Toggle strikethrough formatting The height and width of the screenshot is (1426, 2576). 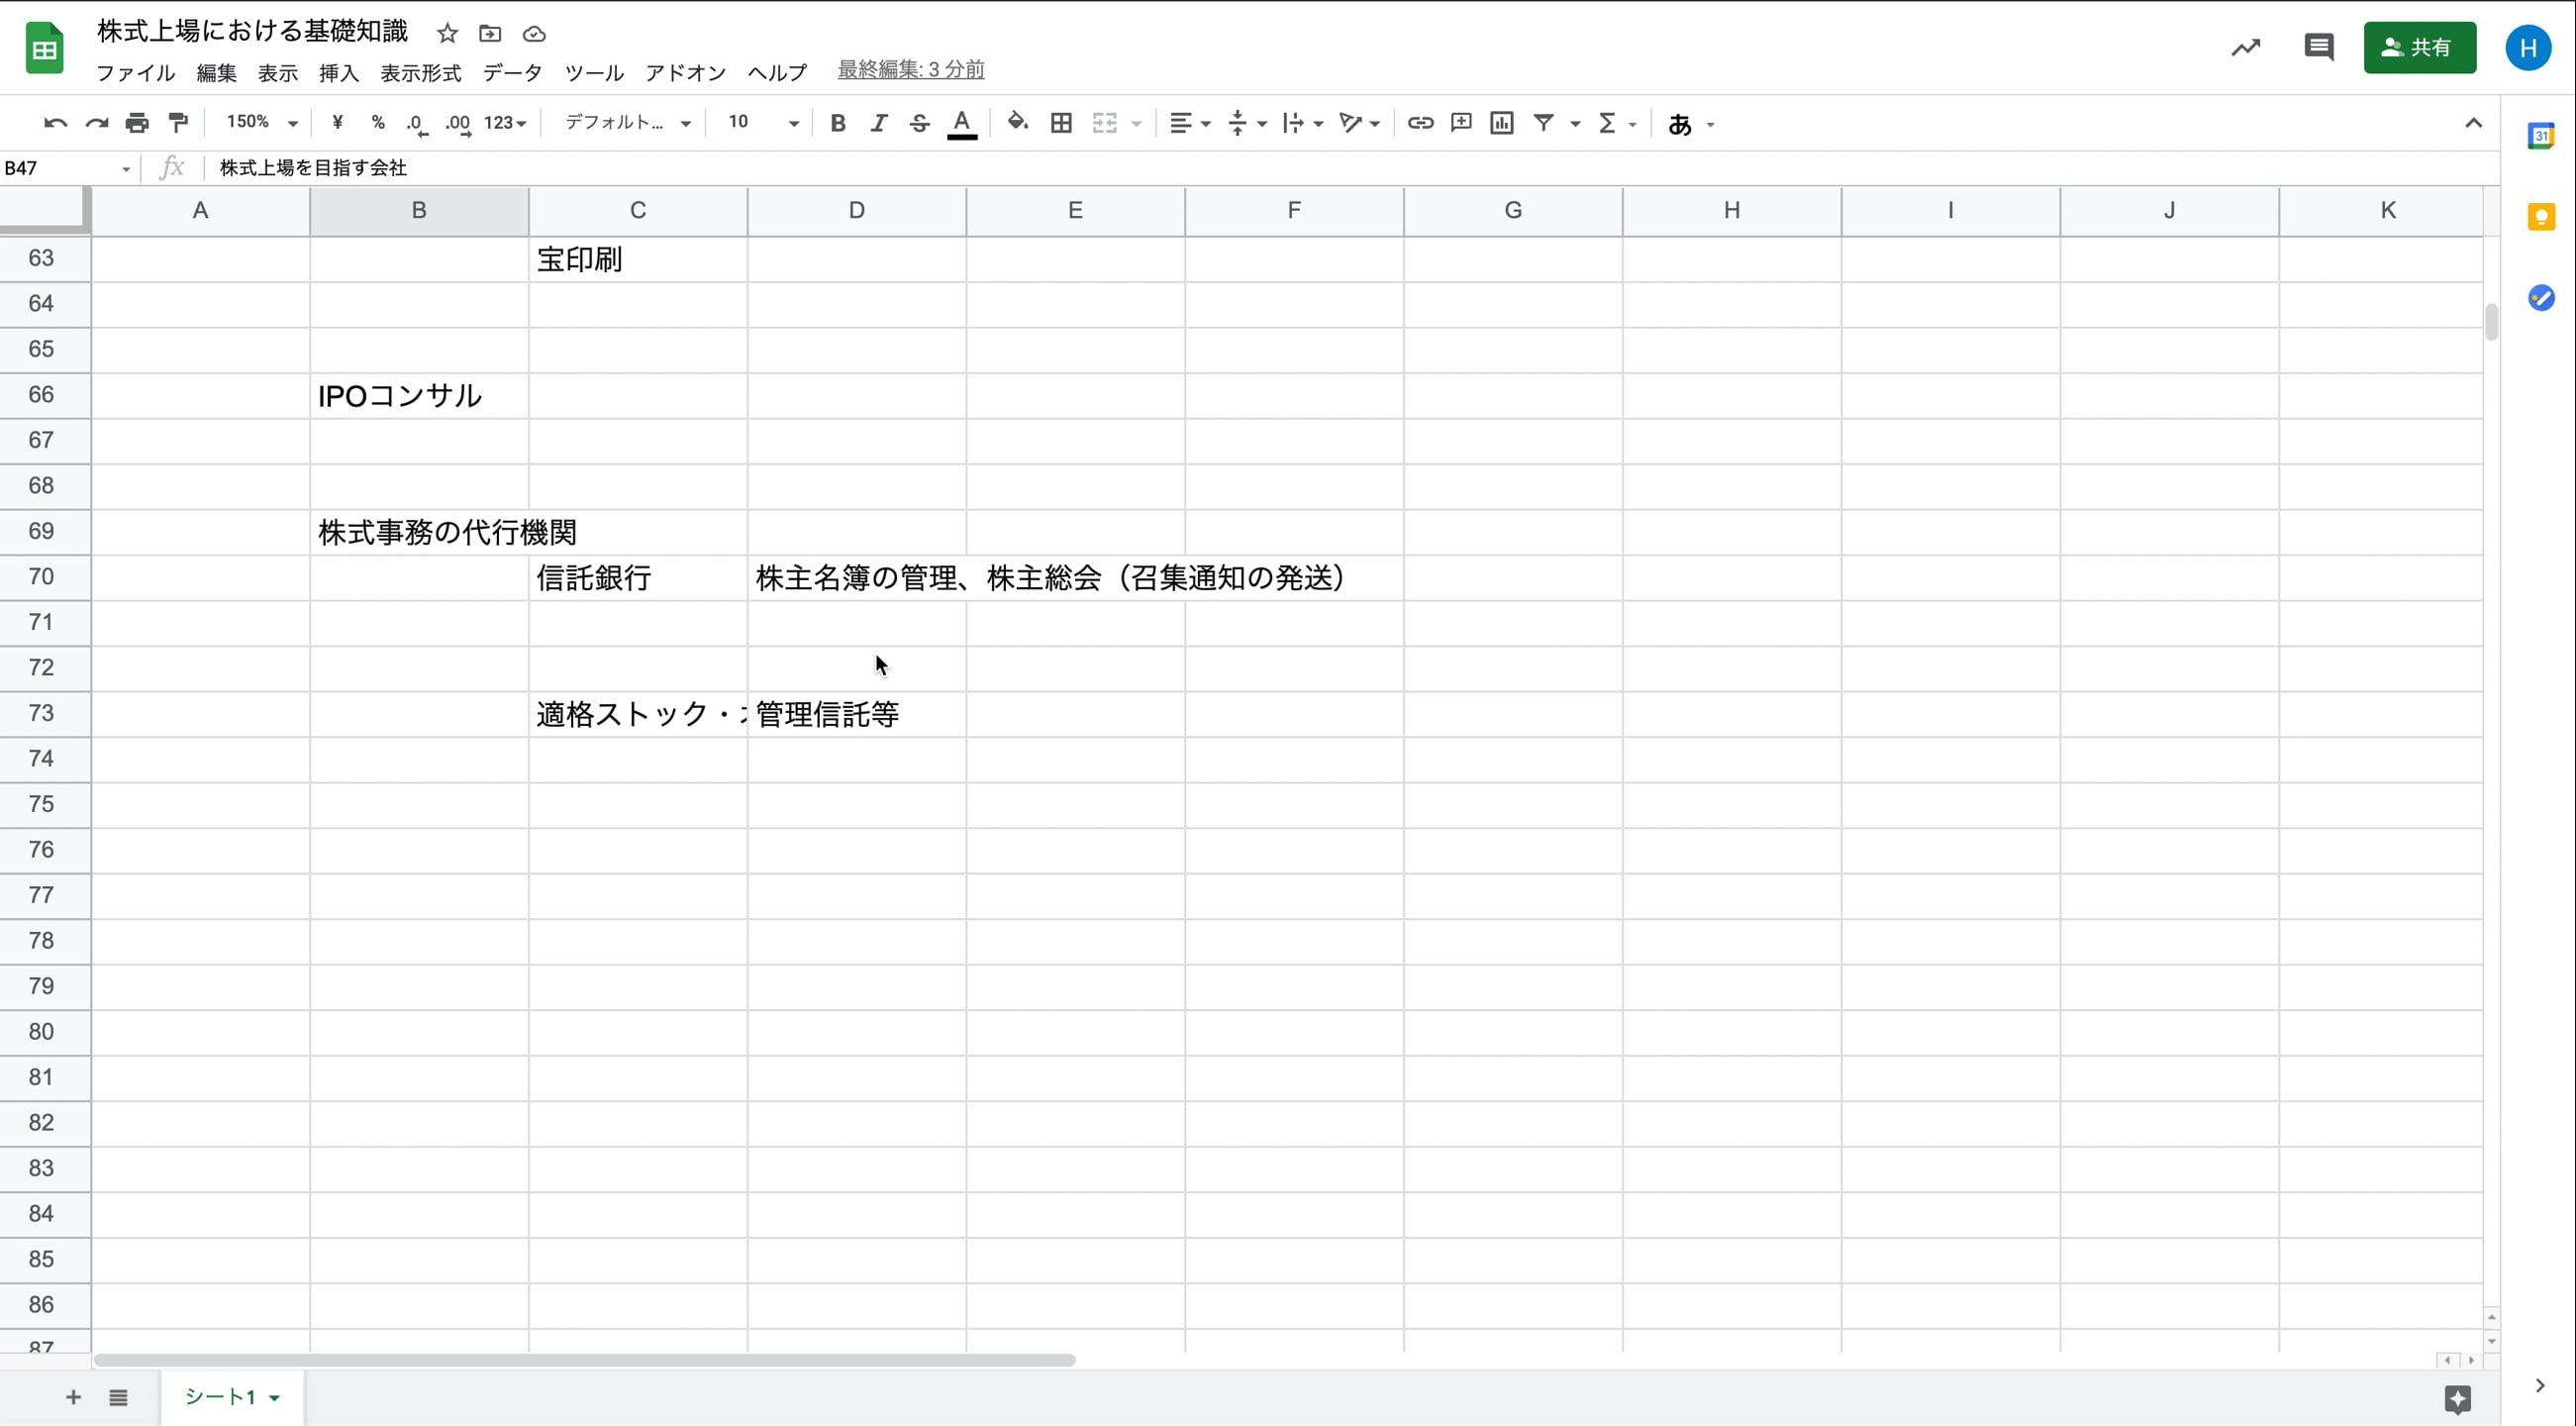pos(919,123)
